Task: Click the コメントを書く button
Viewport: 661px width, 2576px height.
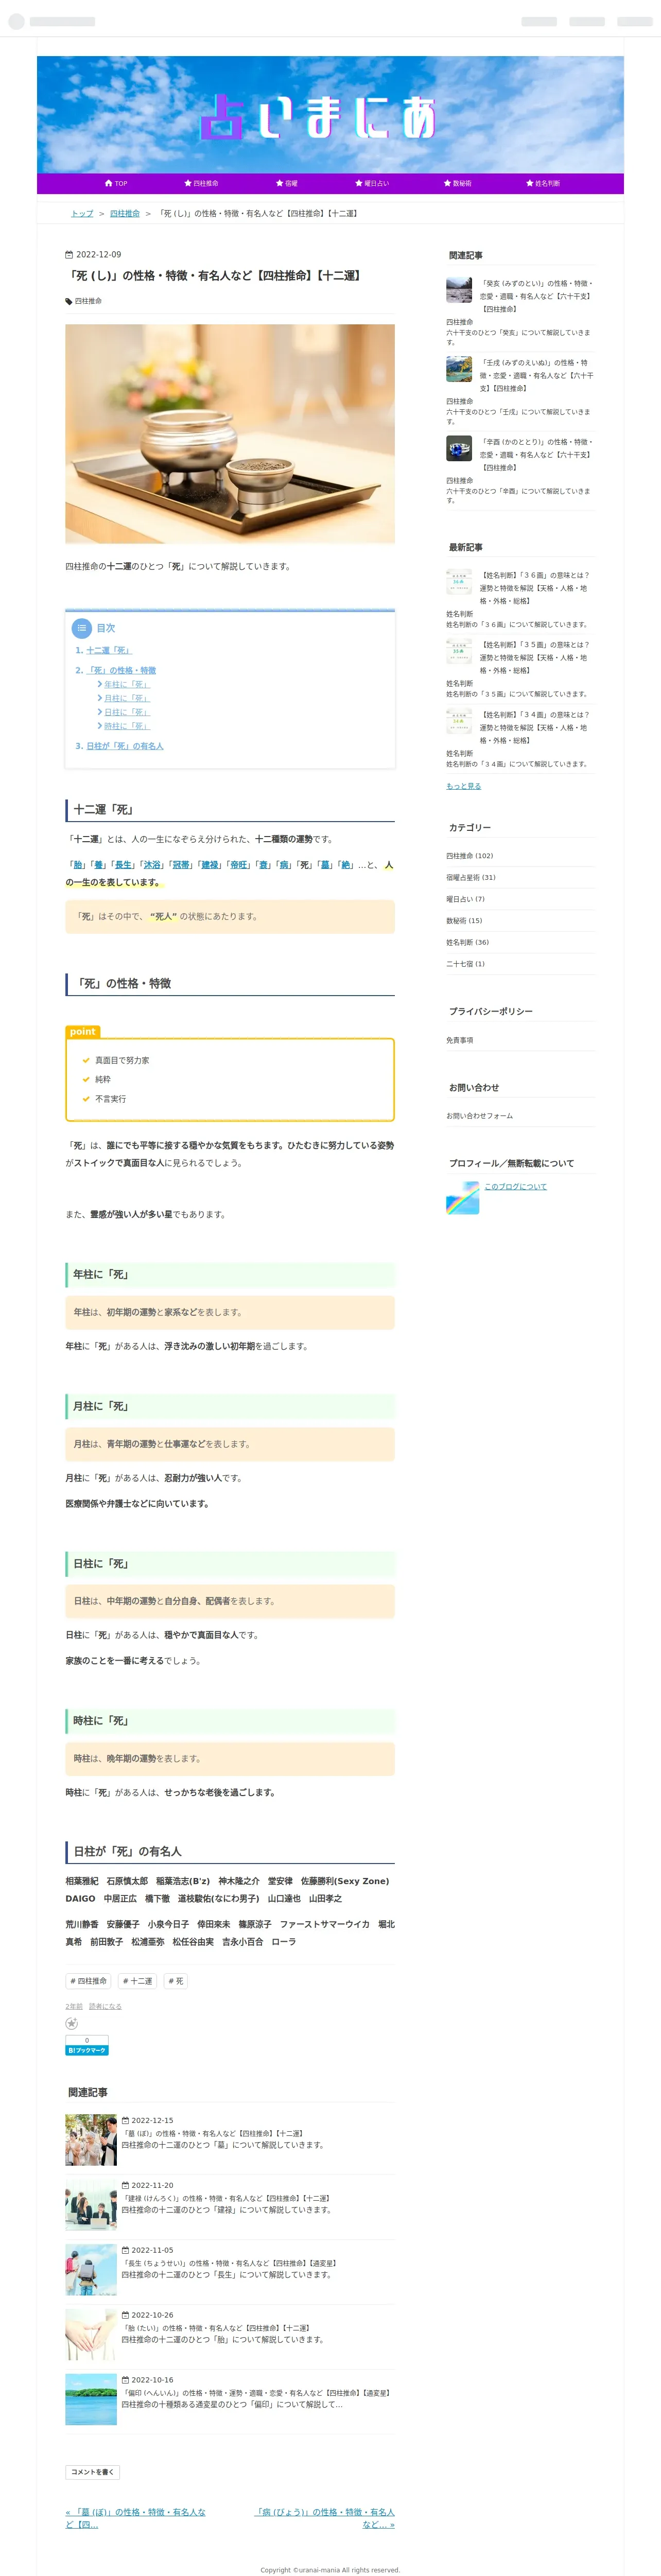Action: pos(93,2472)
